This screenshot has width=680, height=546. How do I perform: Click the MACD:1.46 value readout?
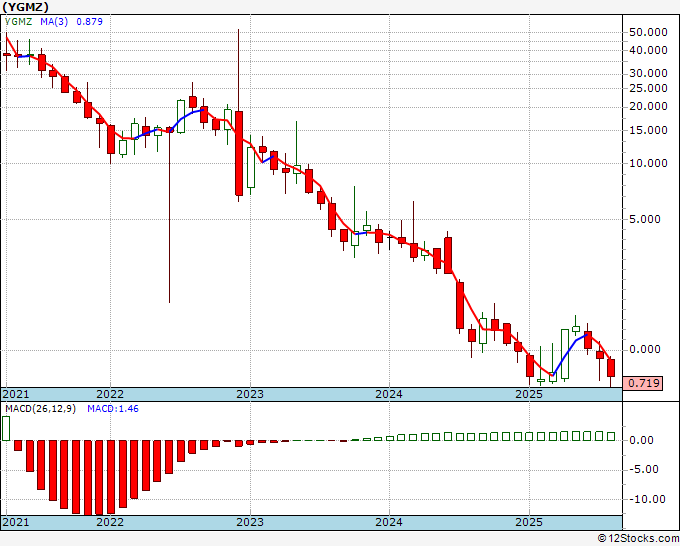[x=113, y=409]
